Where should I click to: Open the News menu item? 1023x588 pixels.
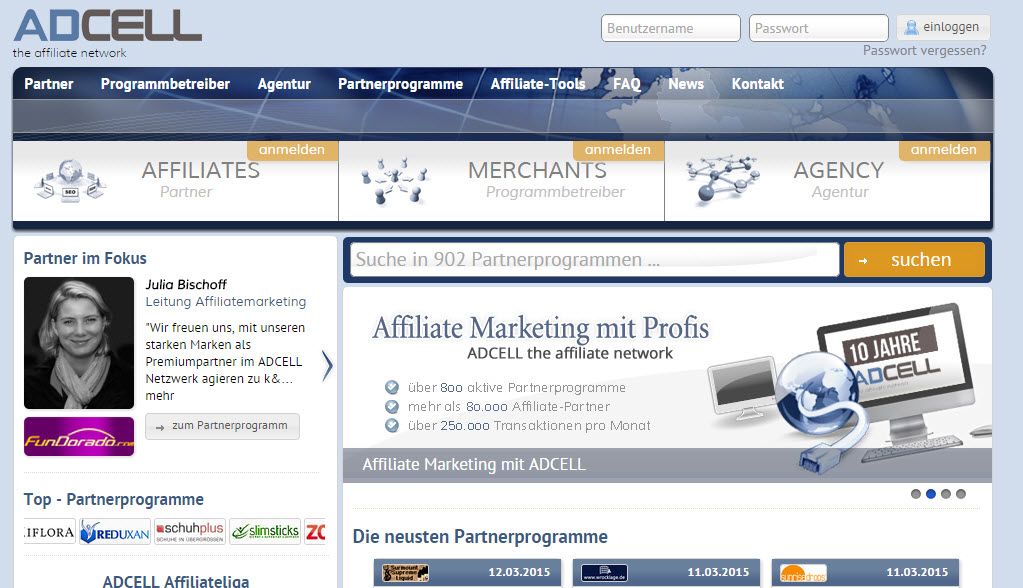[686, 84]
